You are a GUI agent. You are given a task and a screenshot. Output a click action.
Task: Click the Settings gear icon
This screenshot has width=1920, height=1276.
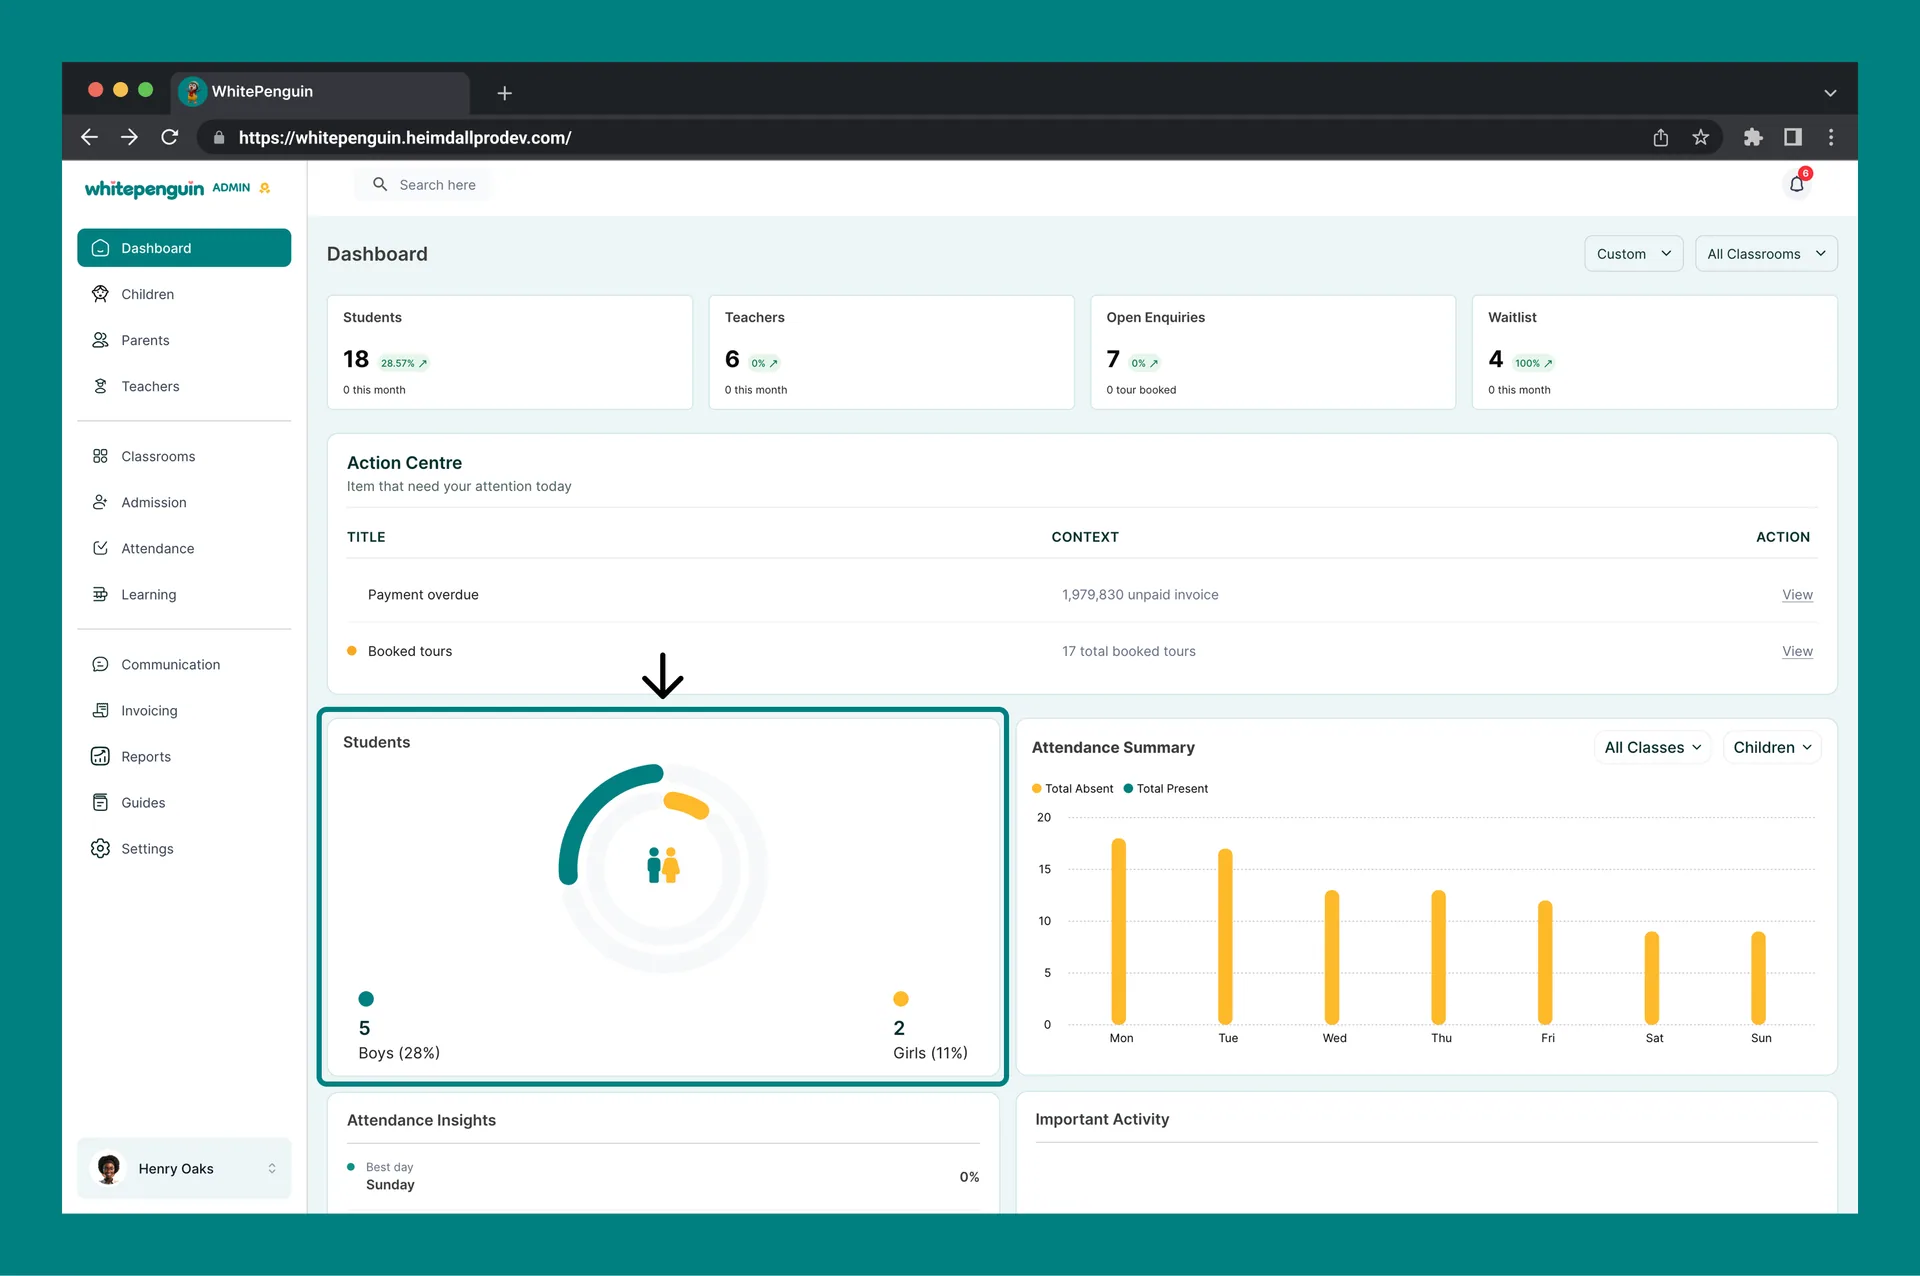pos(100,848)
